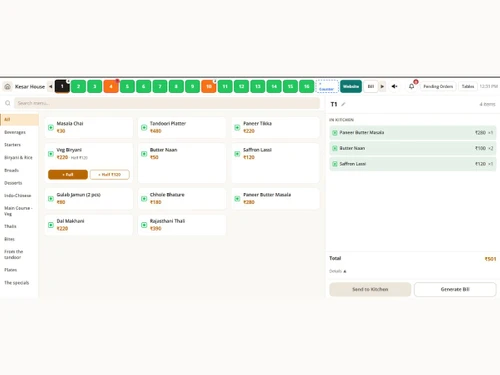Click the Total amount ₹501
This screenshot has height=375, width=500.
pos(490,259)
